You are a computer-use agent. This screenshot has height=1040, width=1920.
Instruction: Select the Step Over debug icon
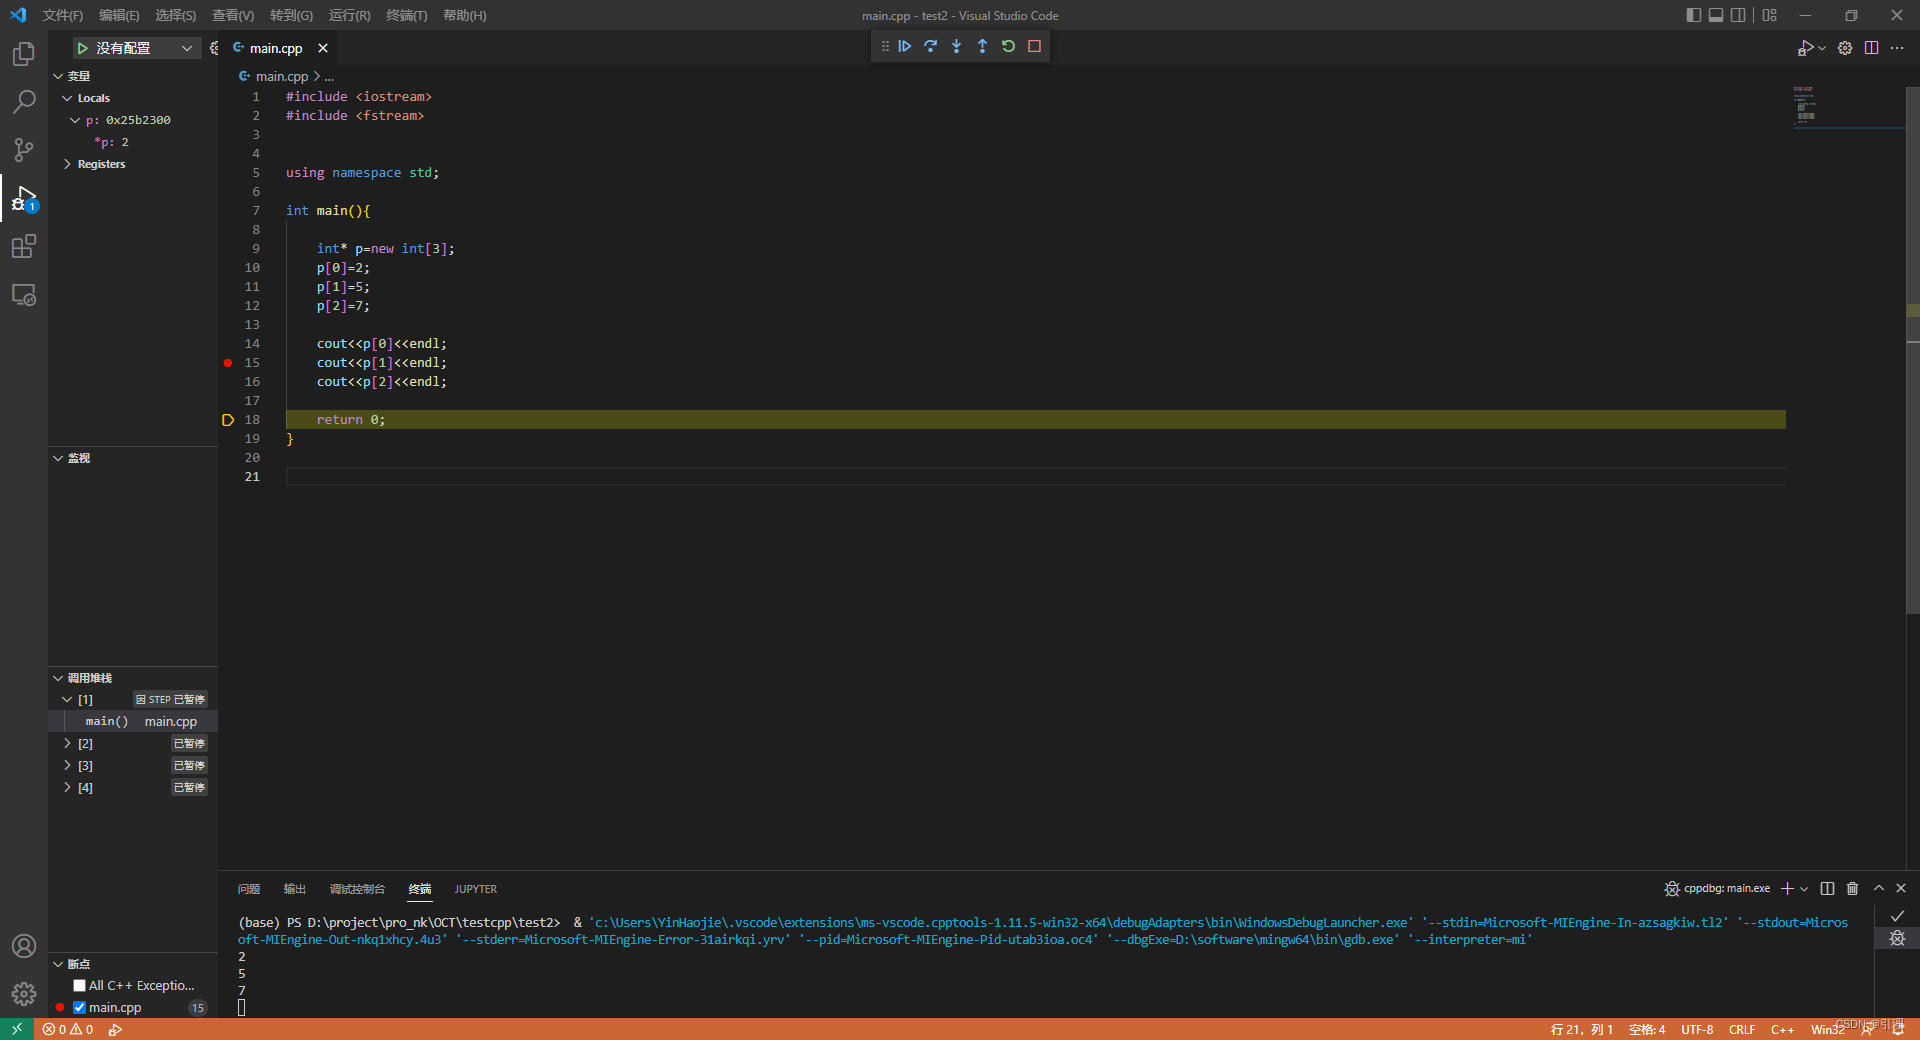(931, 46)
